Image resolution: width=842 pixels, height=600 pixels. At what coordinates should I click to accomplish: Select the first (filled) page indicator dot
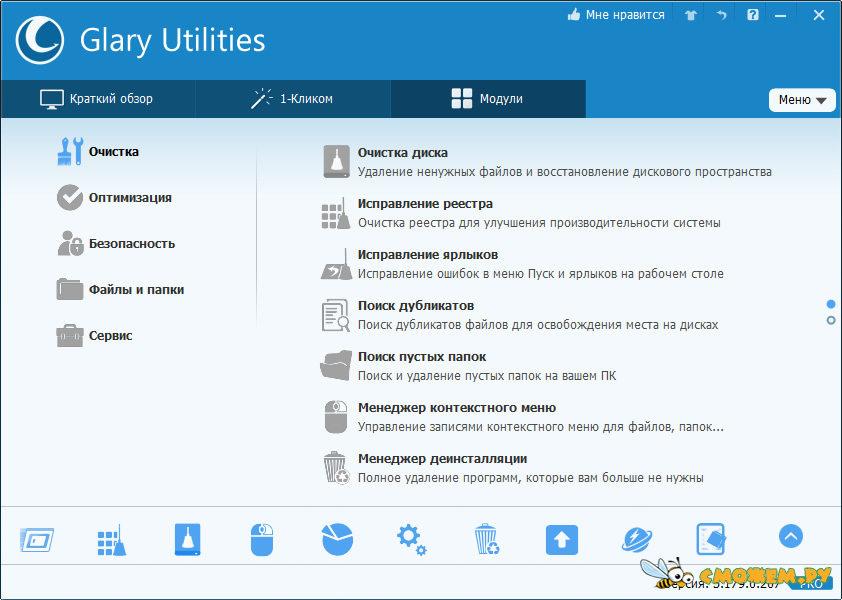click(x=831, y=304)
